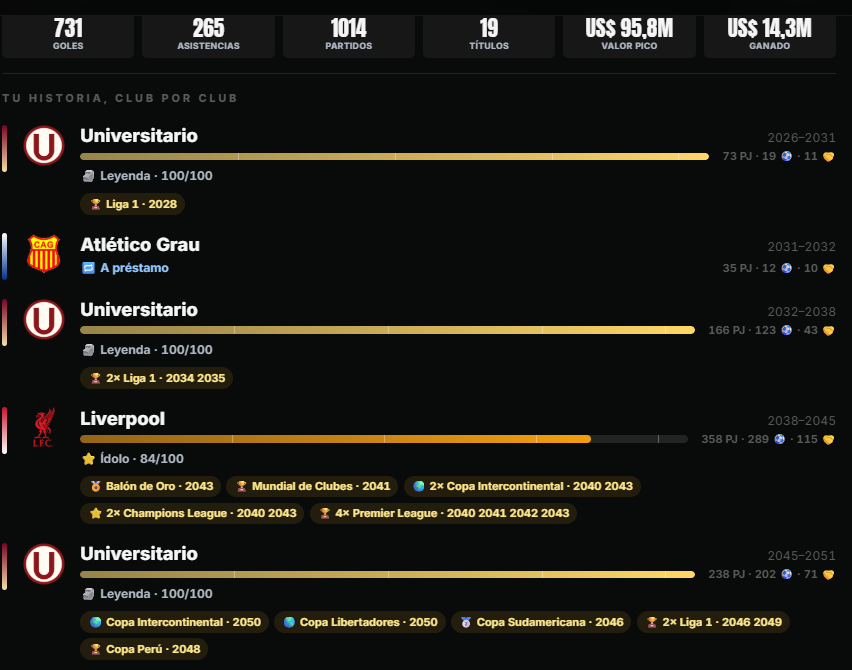The width and height of the screenshot is (852, 670).
Task: Click the scroll icon beside 2032–2038 Leyenda
Action: [88, 350]
